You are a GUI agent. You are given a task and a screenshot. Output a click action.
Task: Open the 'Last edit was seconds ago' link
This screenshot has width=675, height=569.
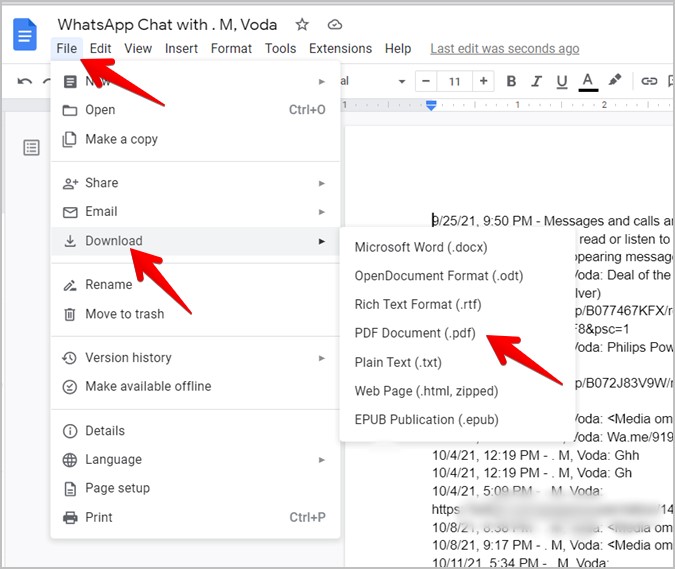504,48
